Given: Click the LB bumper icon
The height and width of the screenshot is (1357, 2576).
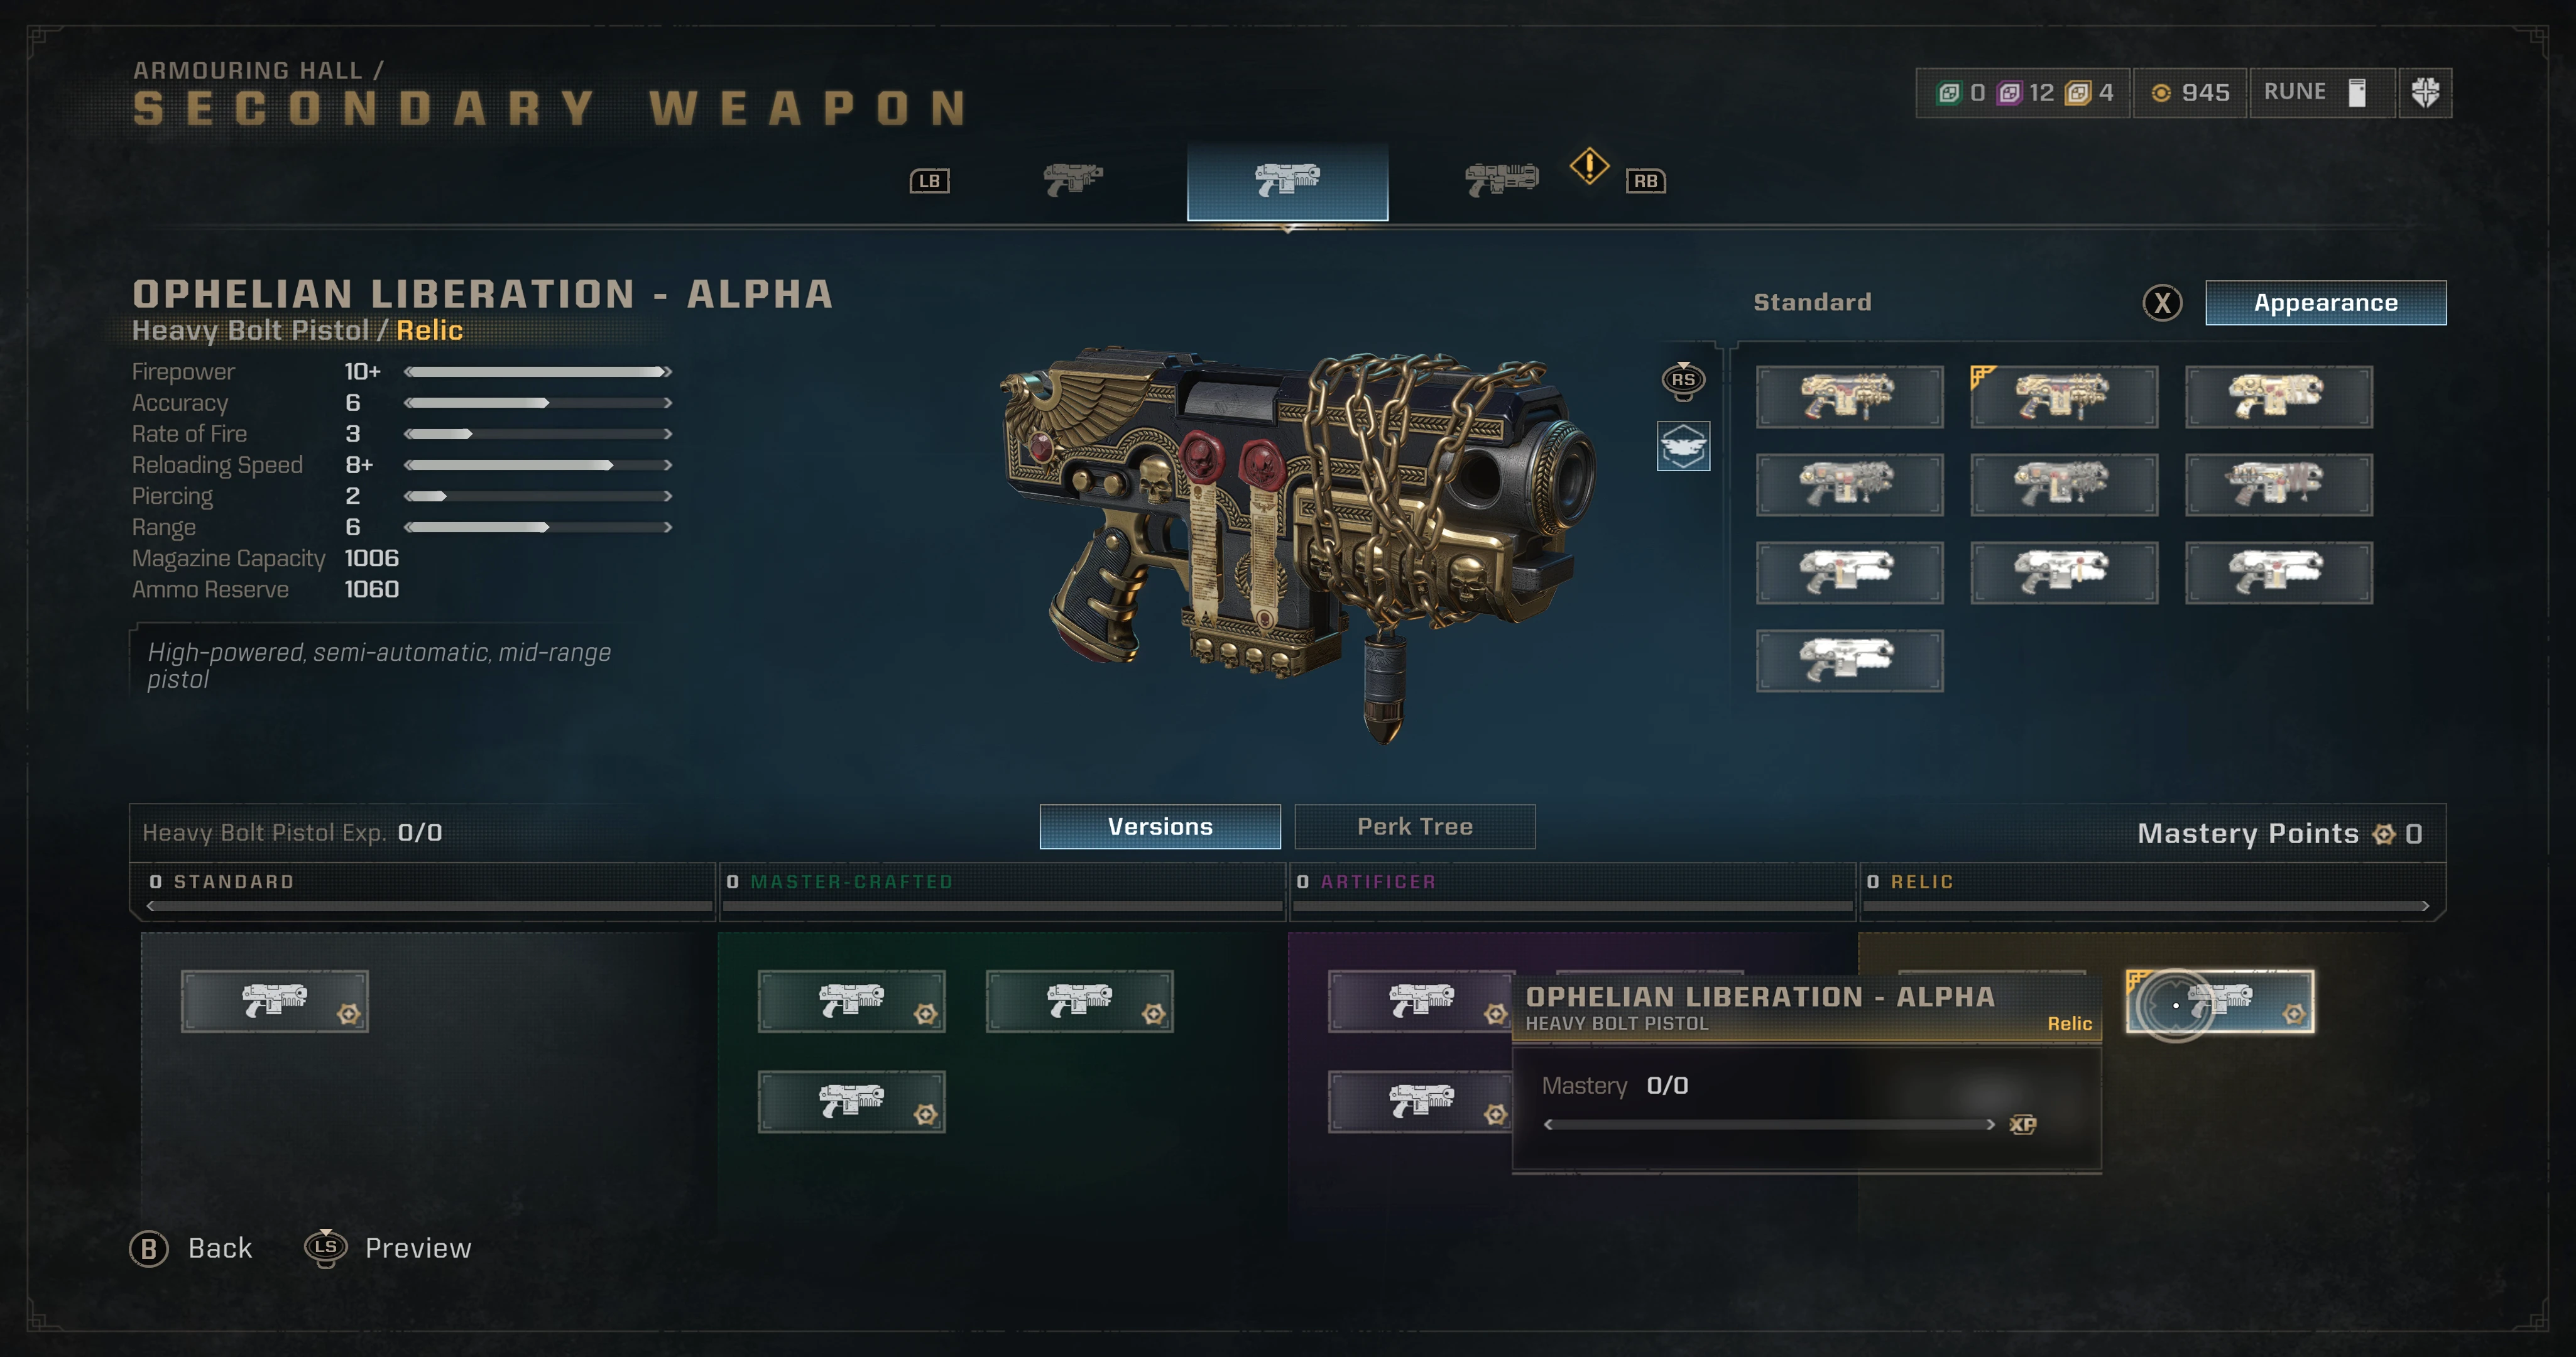Looking at the screenshot, I should coord(929,181).
